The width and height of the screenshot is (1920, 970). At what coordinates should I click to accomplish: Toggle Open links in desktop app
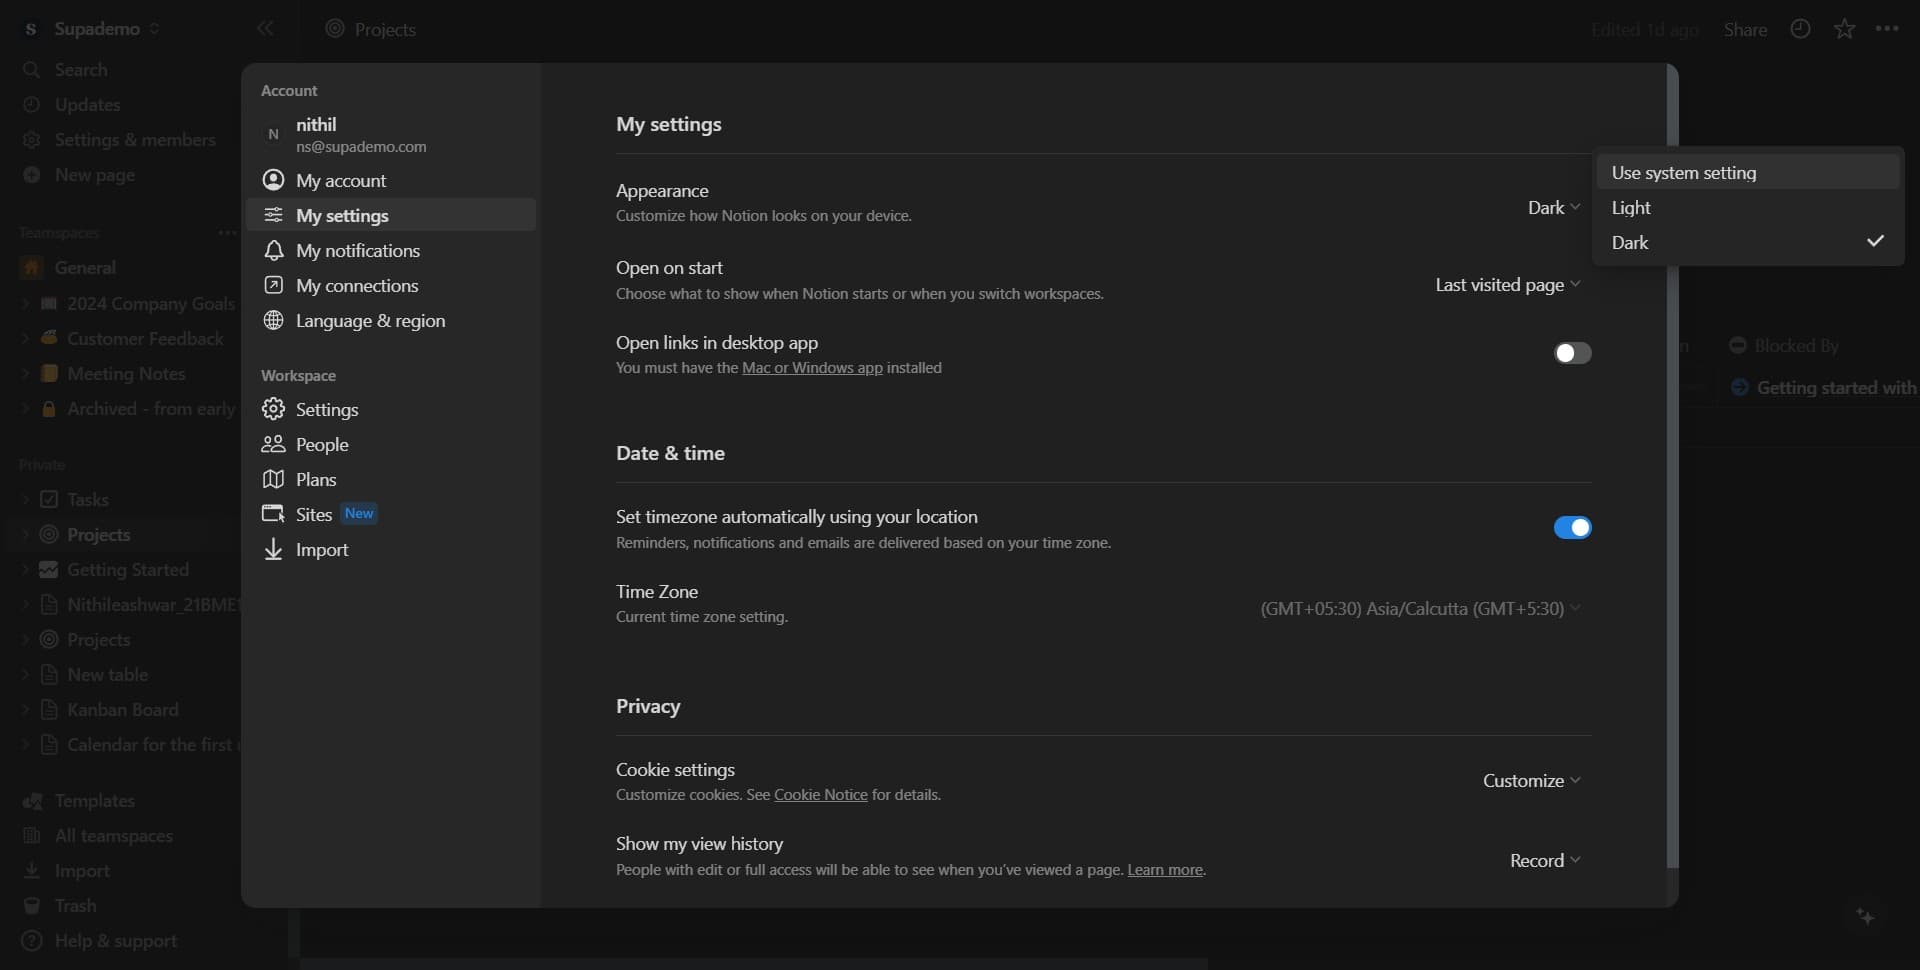point(1572,353)
